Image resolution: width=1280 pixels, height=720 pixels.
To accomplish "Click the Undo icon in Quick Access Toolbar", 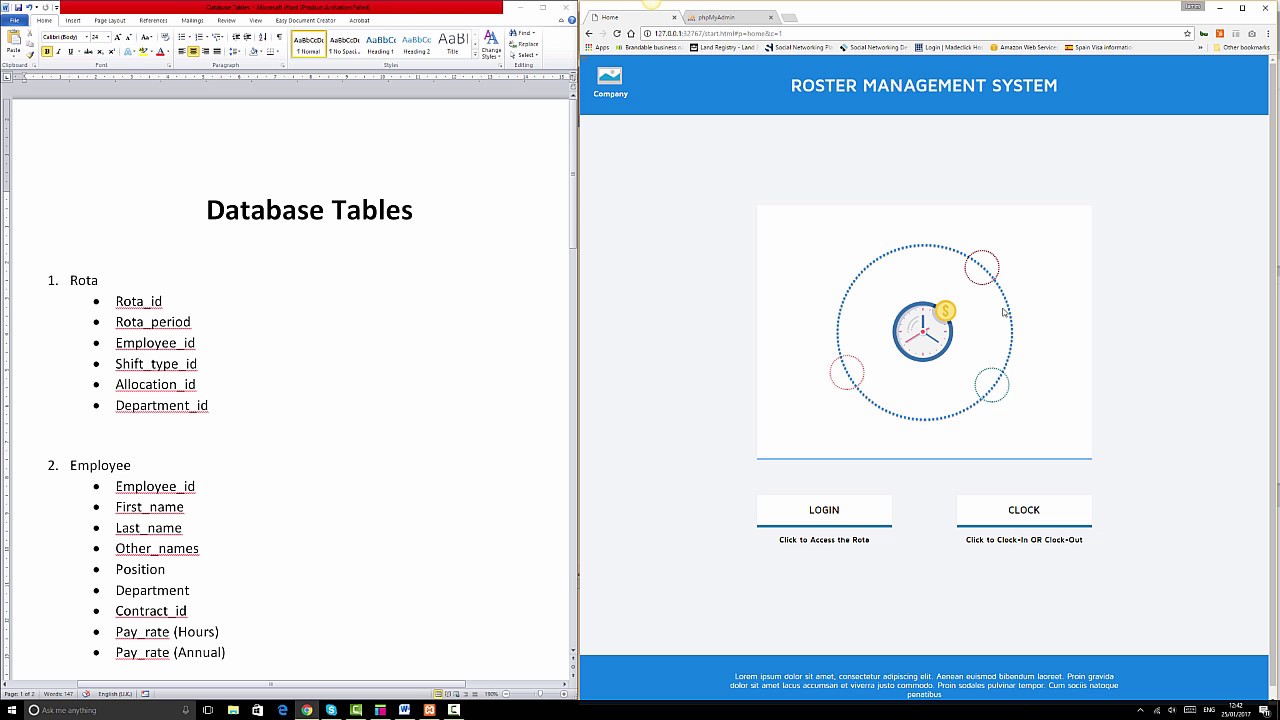I will (x=28, y=8).
